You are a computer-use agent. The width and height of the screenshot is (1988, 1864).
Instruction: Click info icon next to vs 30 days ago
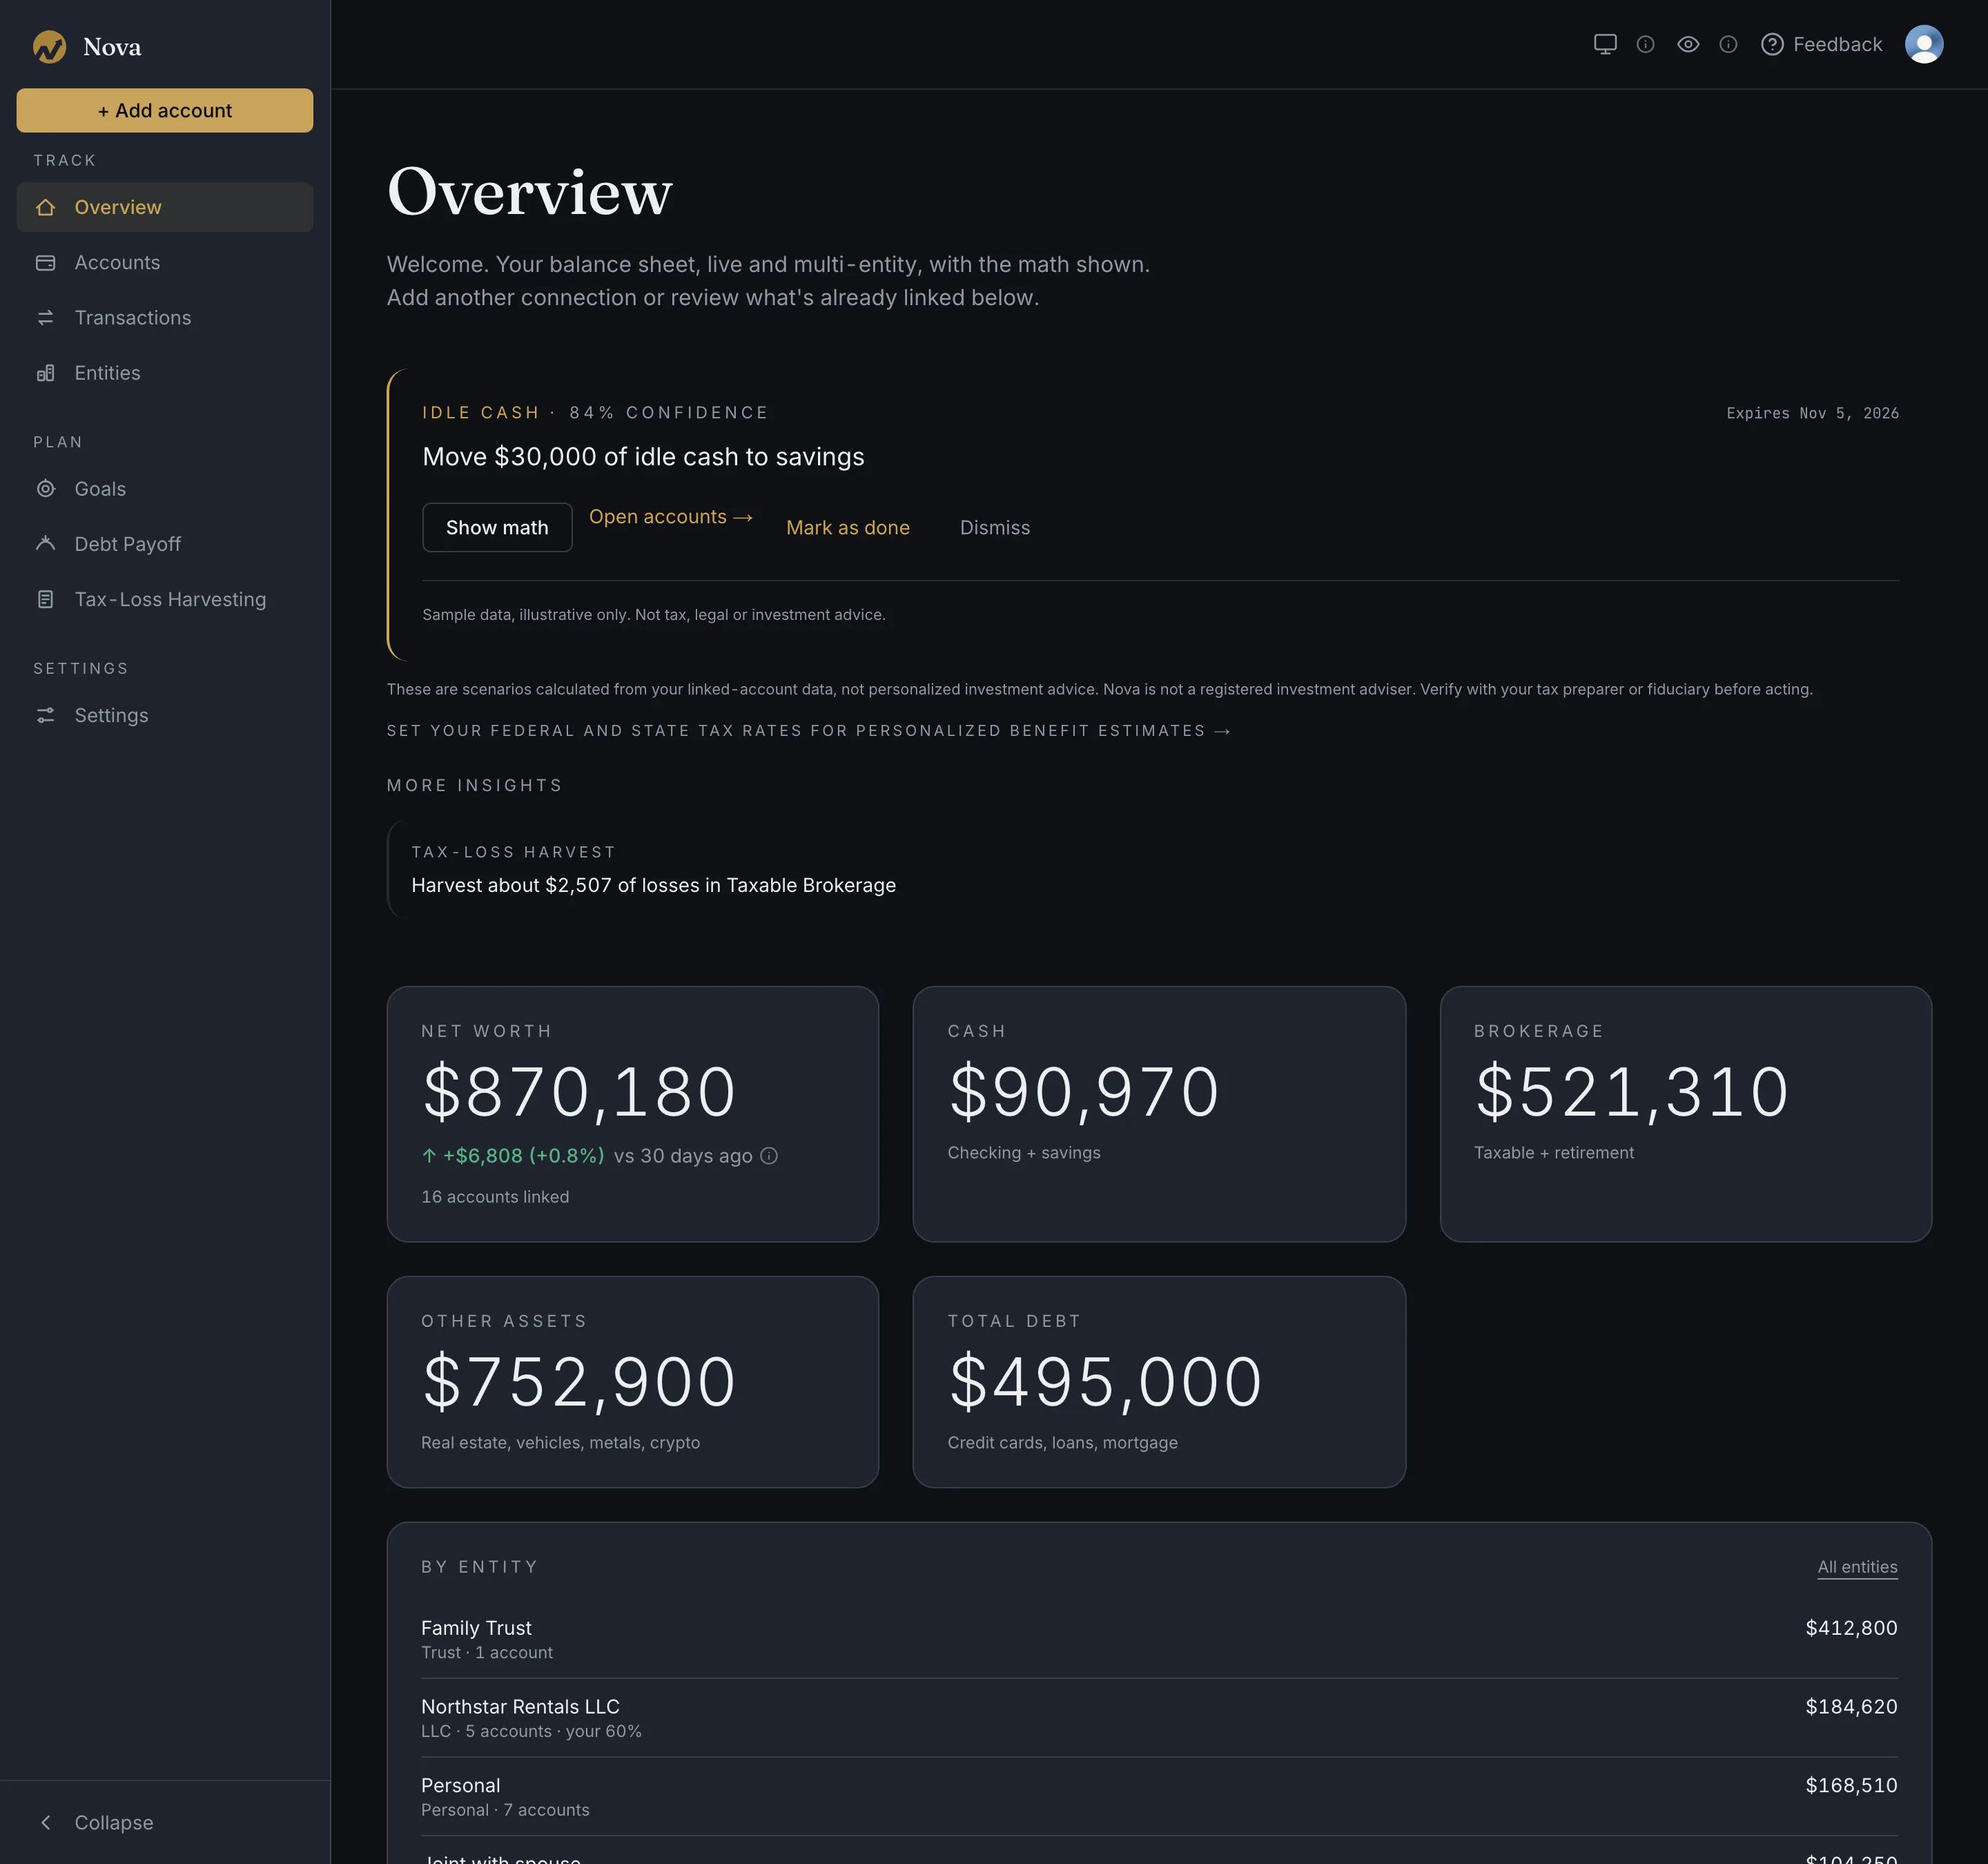point(769,1156)
